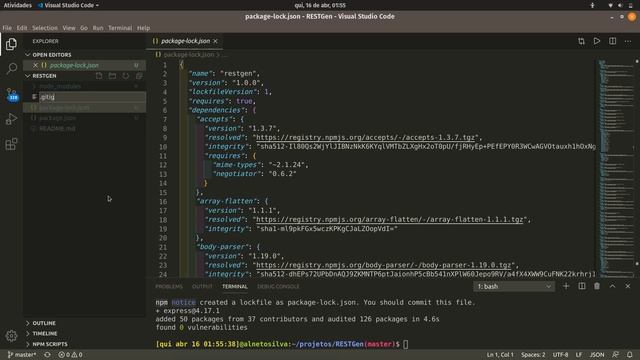Image resolution: width=640 pixels, height=360 pixels.
Task: Click New File icon in RESTGEN header
Action: click(99, 76)
